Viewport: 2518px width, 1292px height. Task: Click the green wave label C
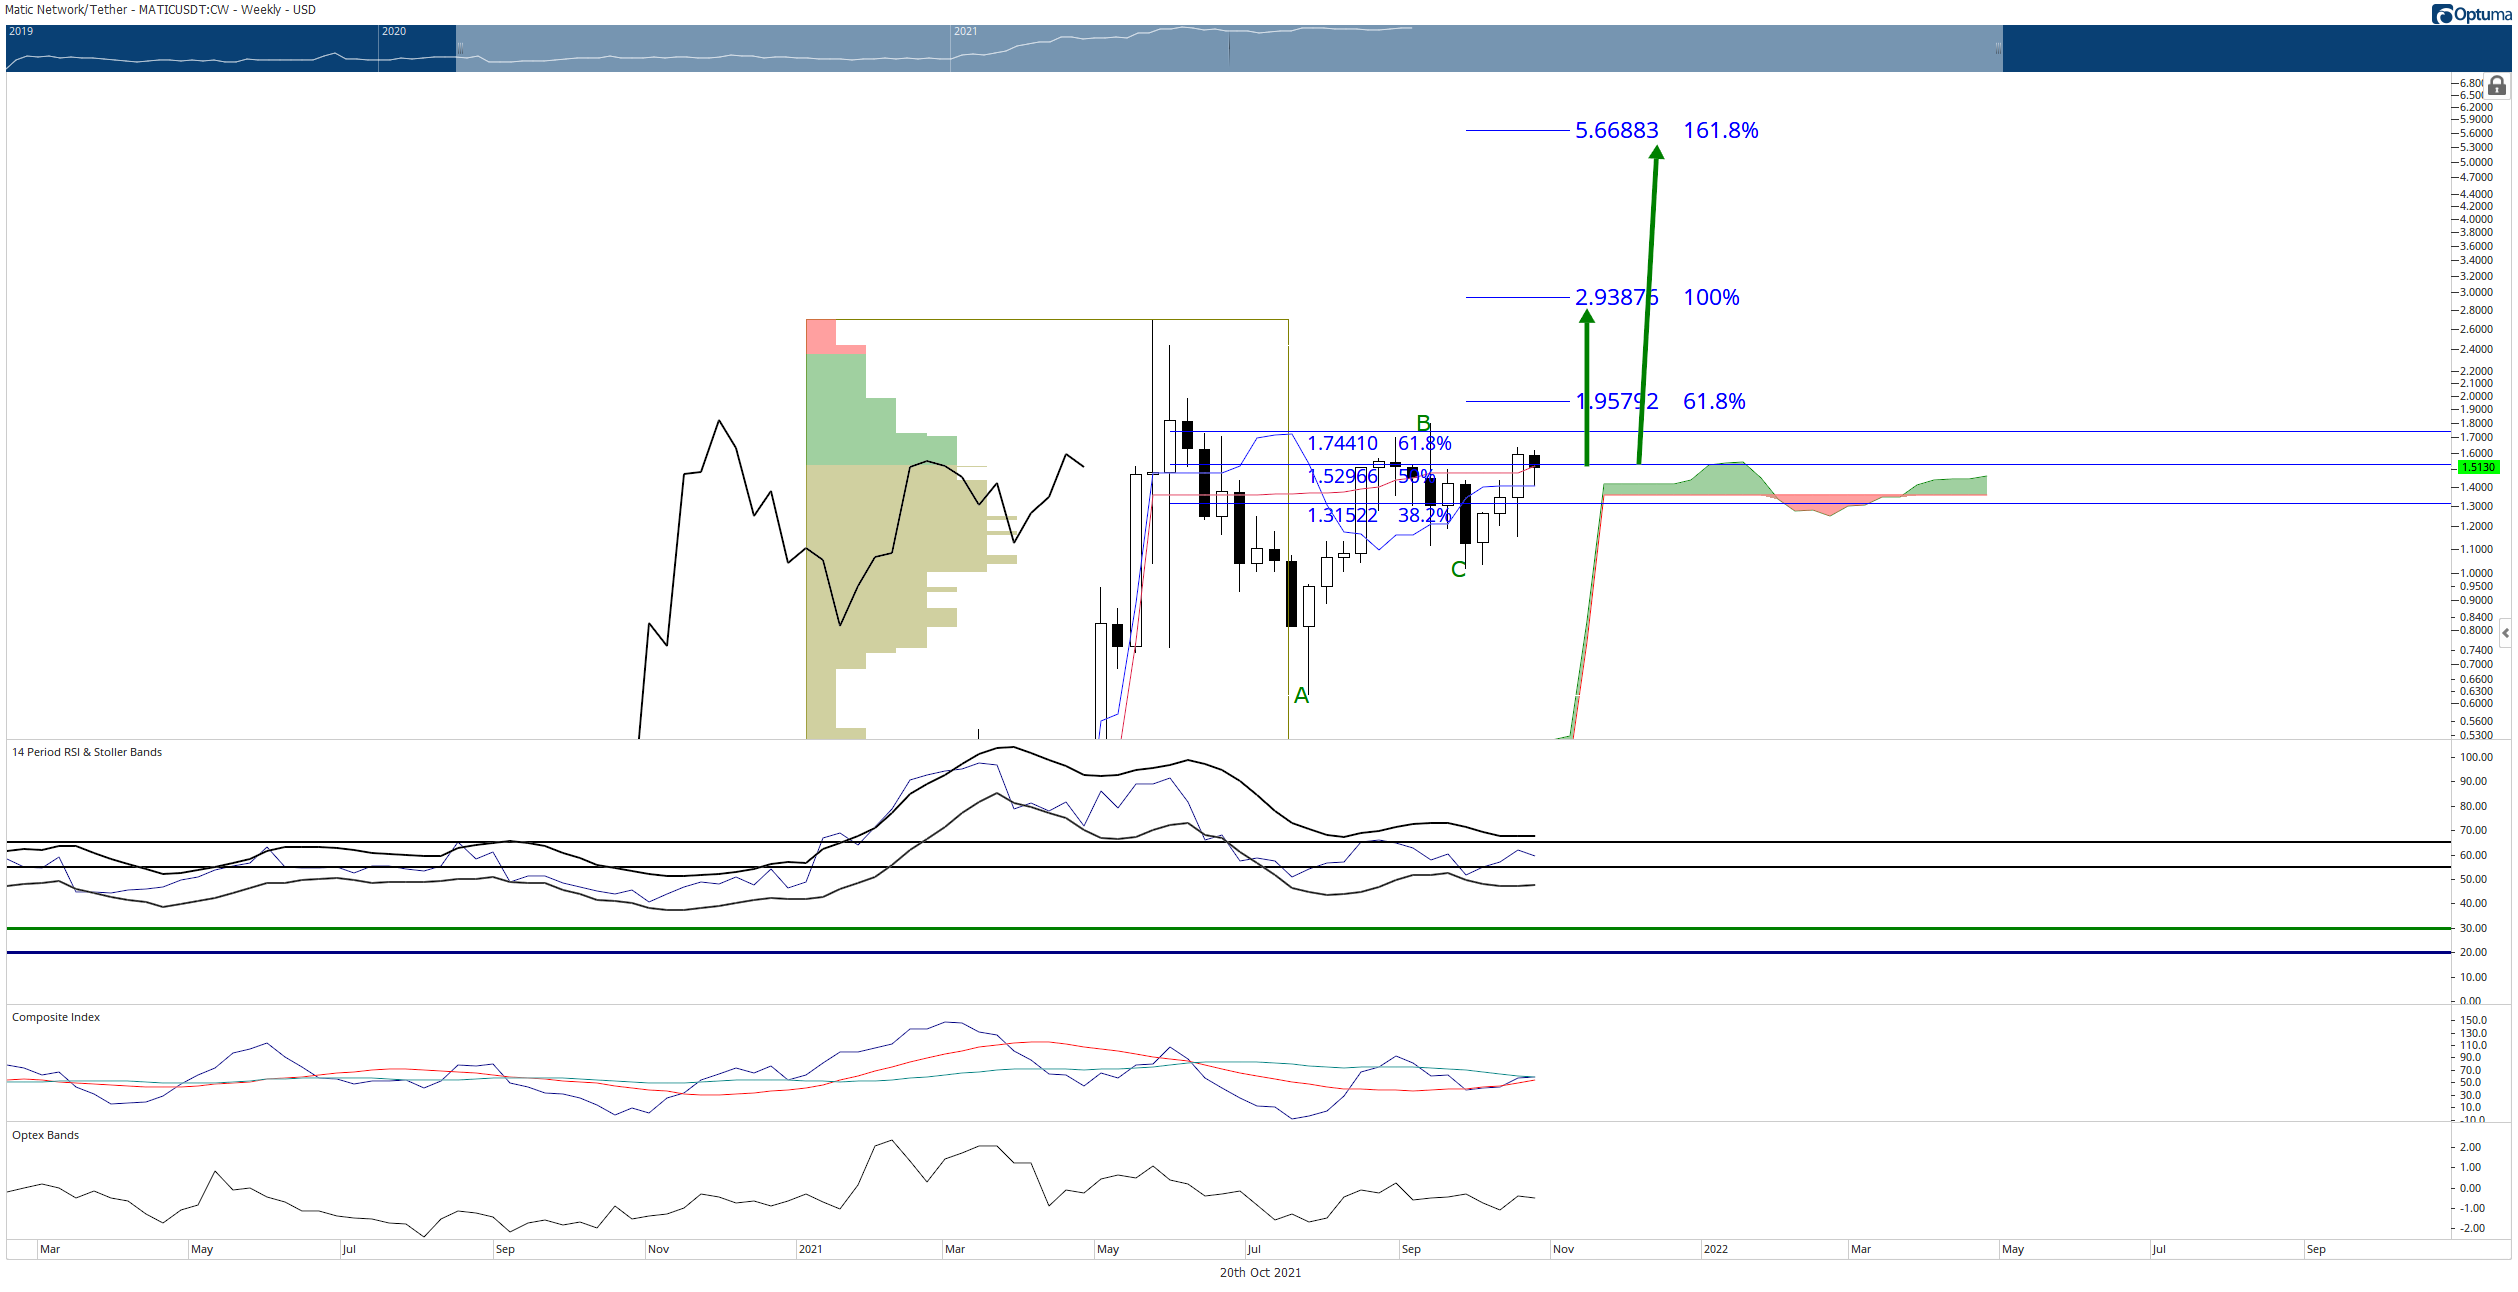point(1458,569)
